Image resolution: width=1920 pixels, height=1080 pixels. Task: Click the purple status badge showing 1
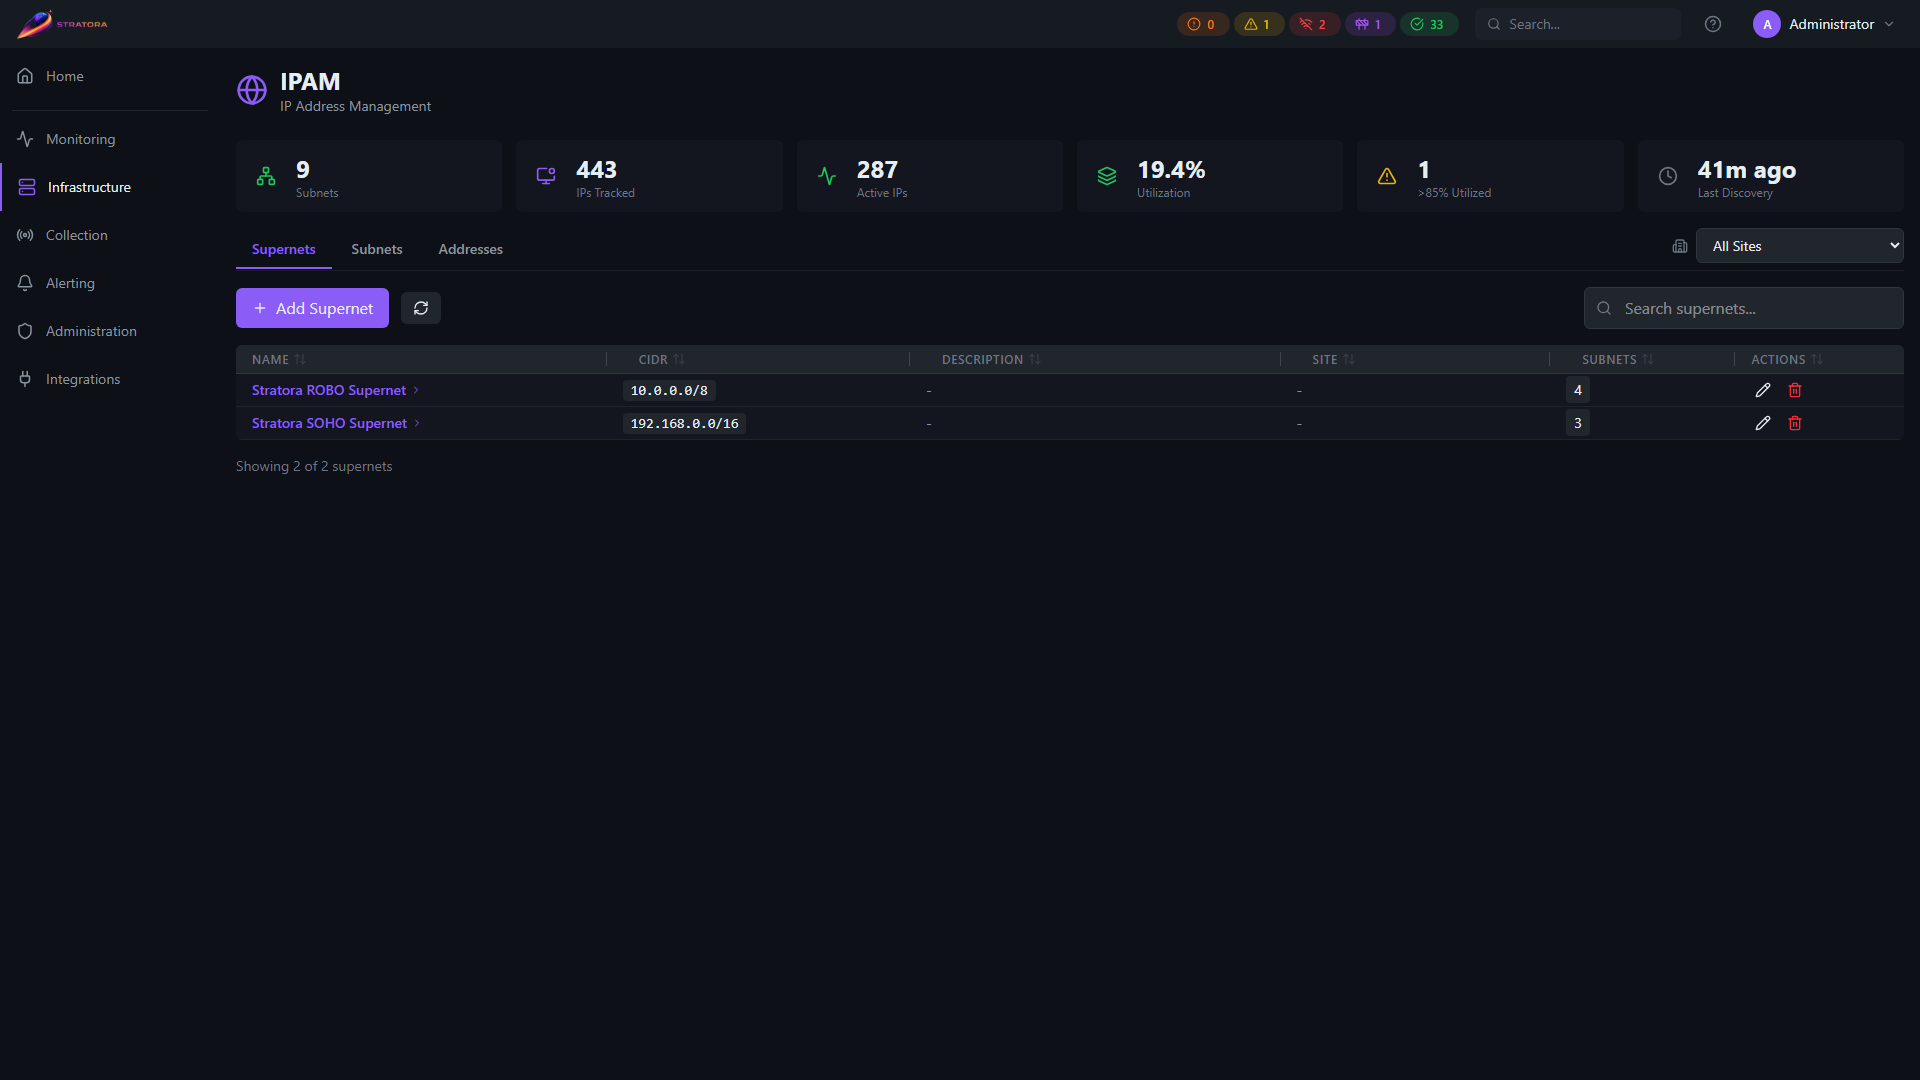(1369, 24)
